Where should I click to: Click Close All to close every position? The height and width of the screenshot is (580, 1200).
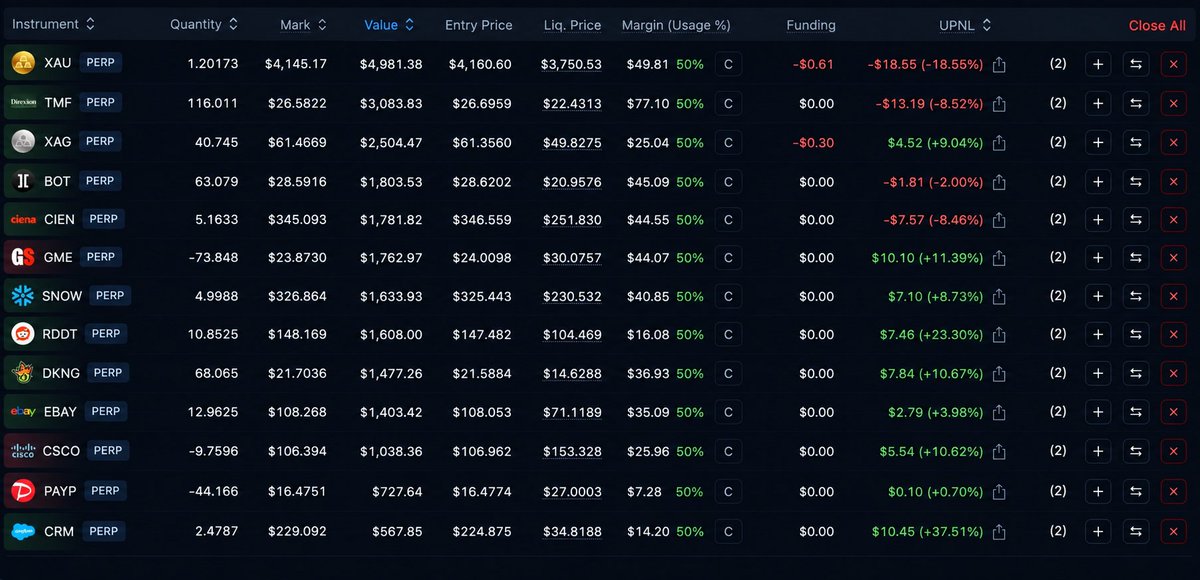[1157, 25]
